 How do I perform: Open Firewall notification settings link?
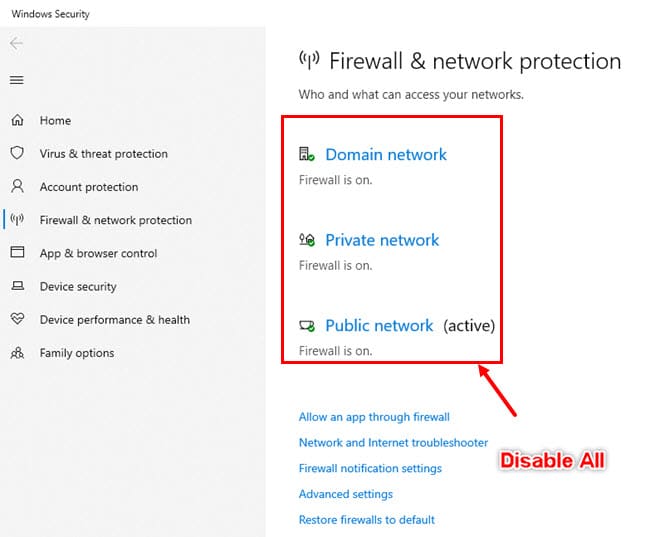[x=370, y=468]
